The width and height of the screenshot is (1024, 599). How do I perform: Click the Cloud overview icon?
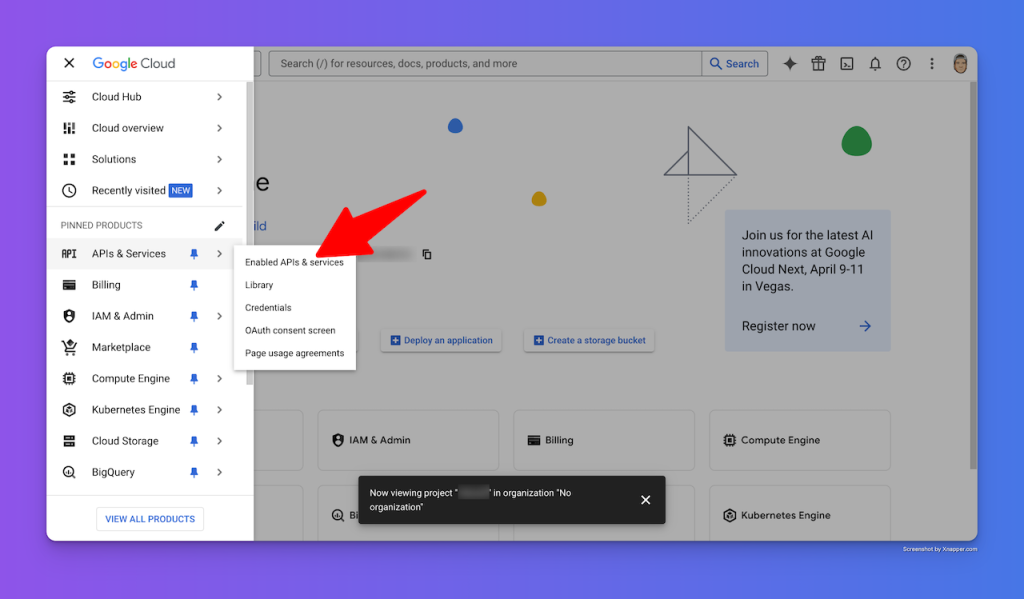[x=69, y=128]
